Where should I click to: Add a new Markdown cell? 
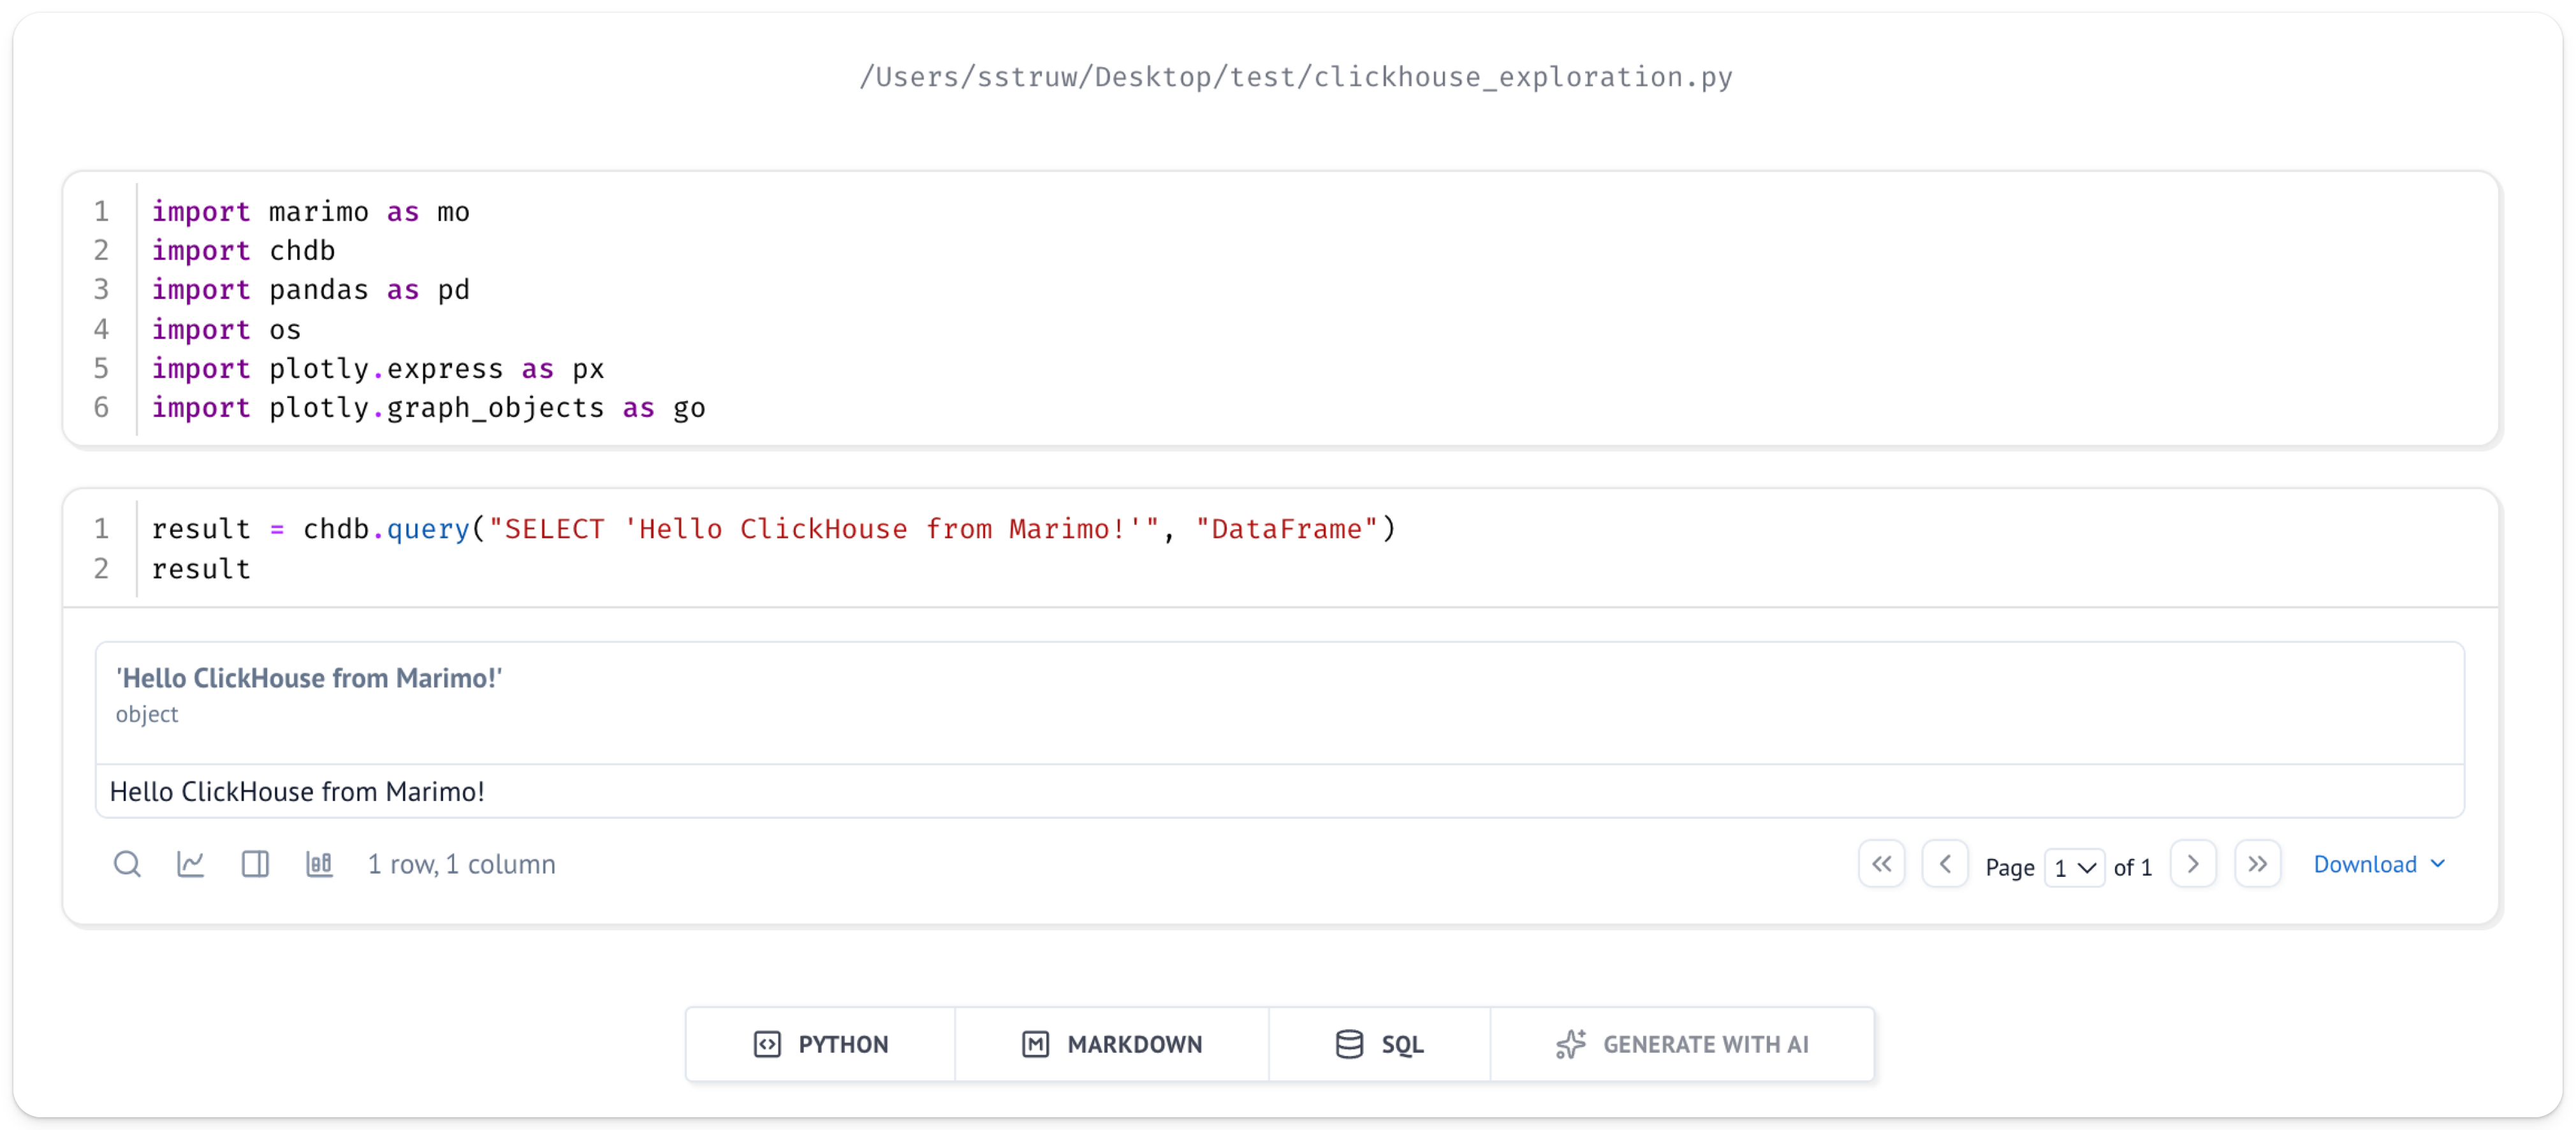click(1112, 1044)
